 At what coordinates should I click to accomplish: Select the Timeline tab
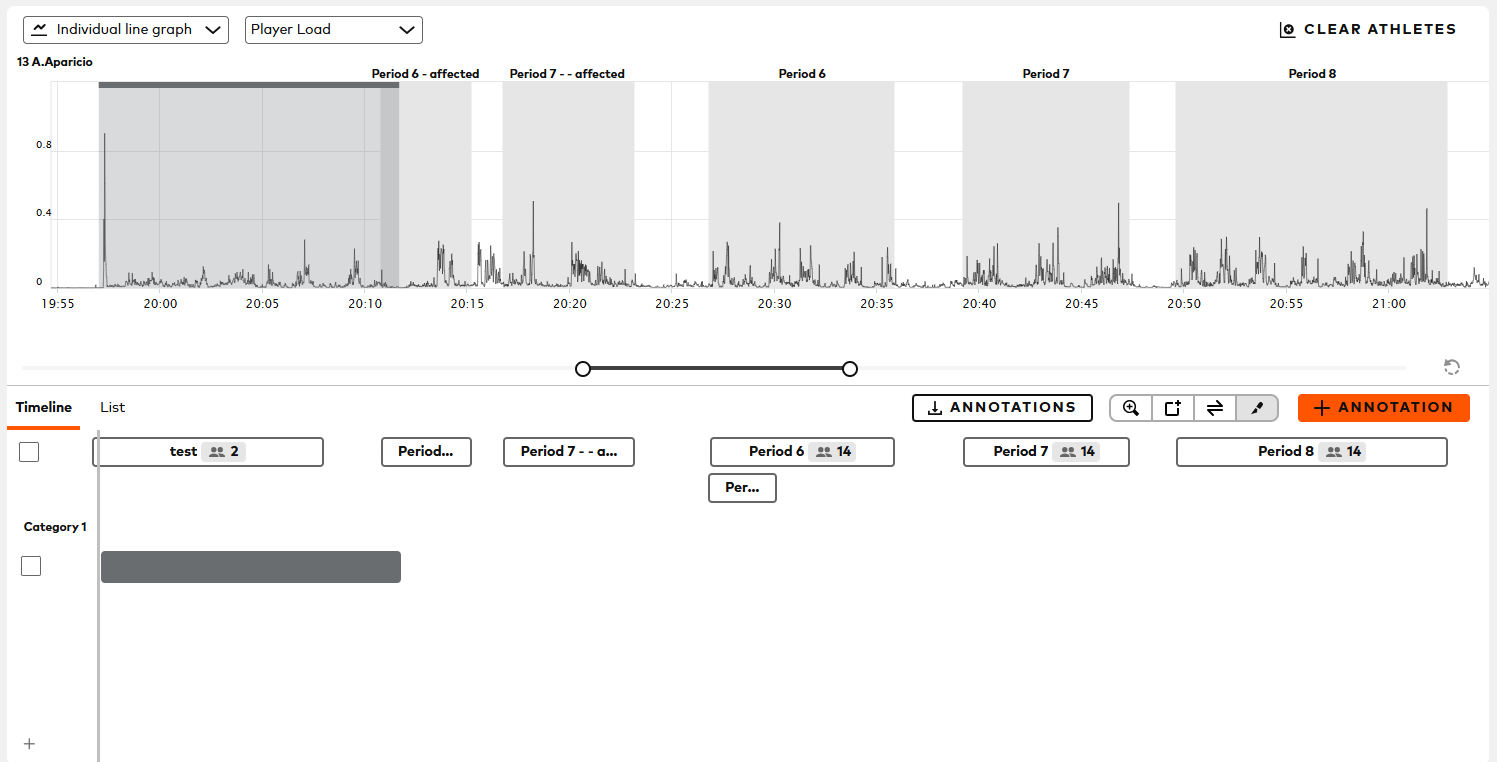(43, 407)
